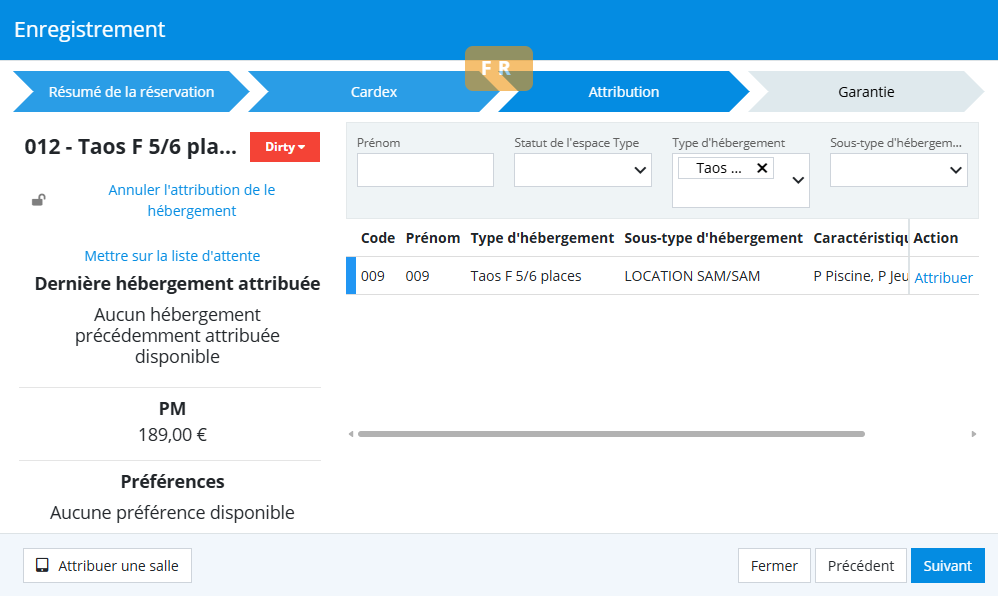Click Attribuer for room 009
The width and height of the screenshot is (998, 596).
point(943,278)
